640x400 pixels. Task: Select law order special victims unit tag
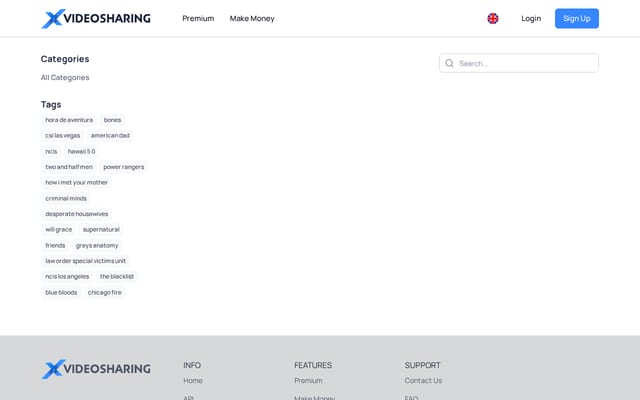tap(85, 261)
